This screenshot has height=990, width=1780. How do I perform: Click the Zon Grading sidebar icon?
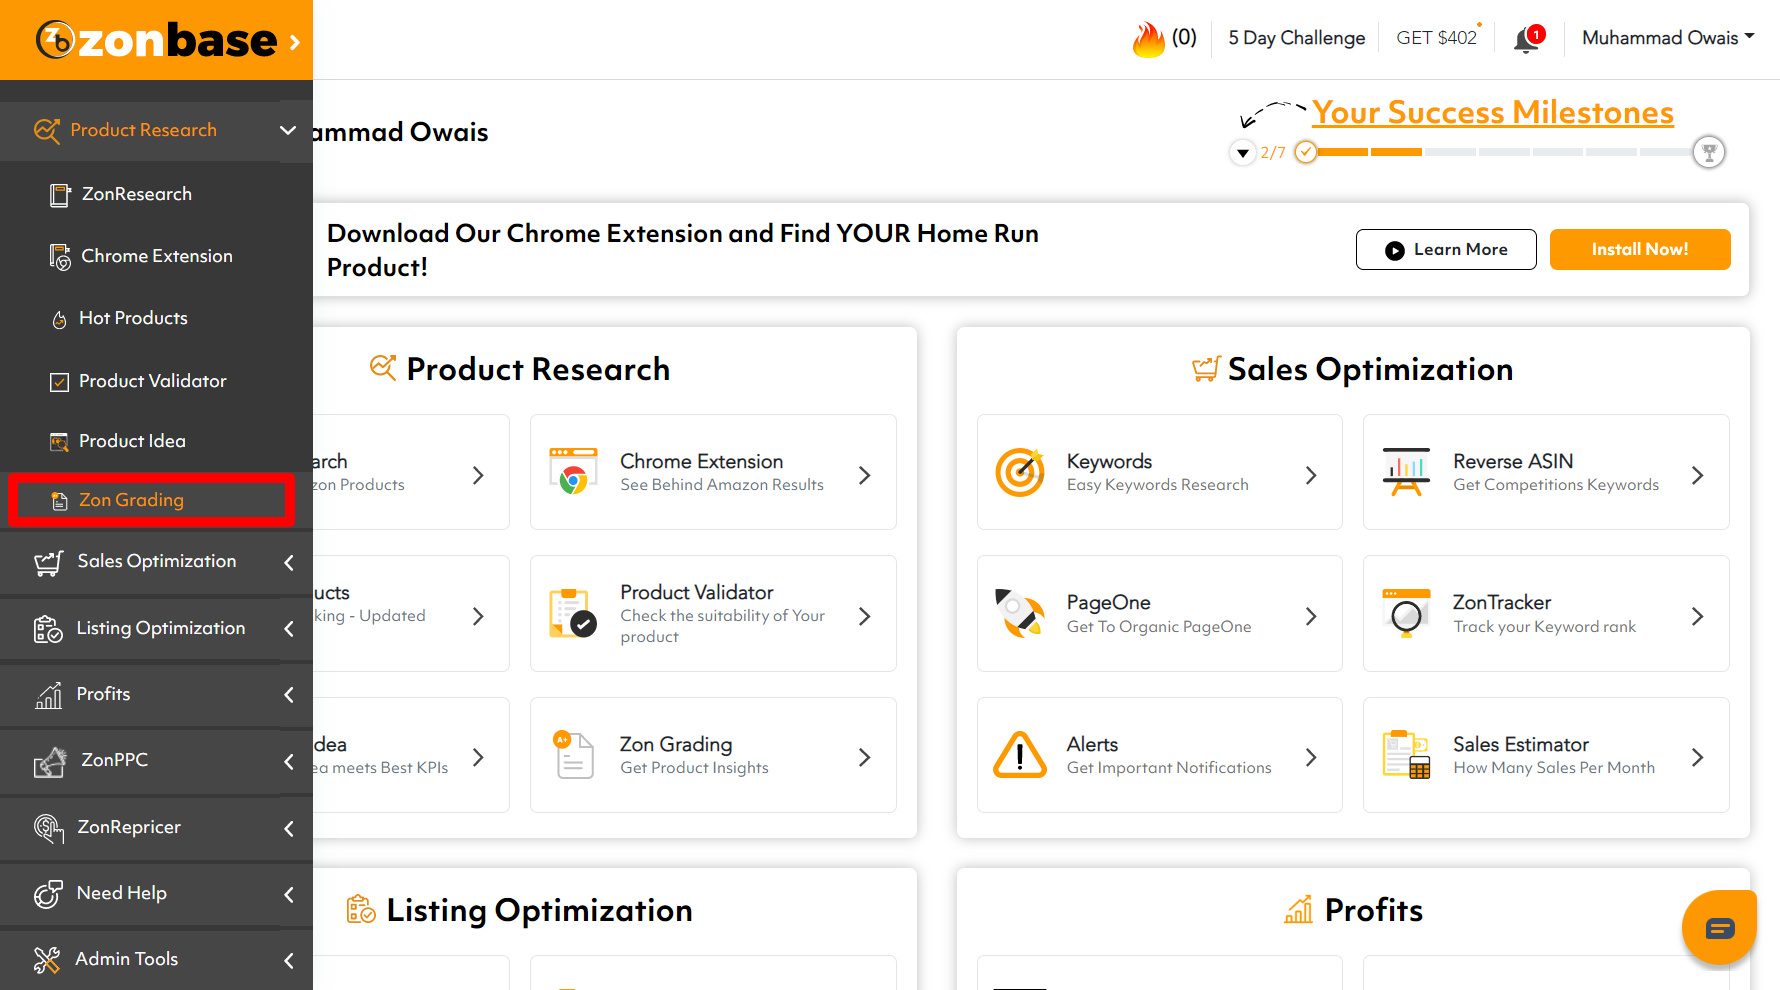pyautogui.click(x=60, y=501)
